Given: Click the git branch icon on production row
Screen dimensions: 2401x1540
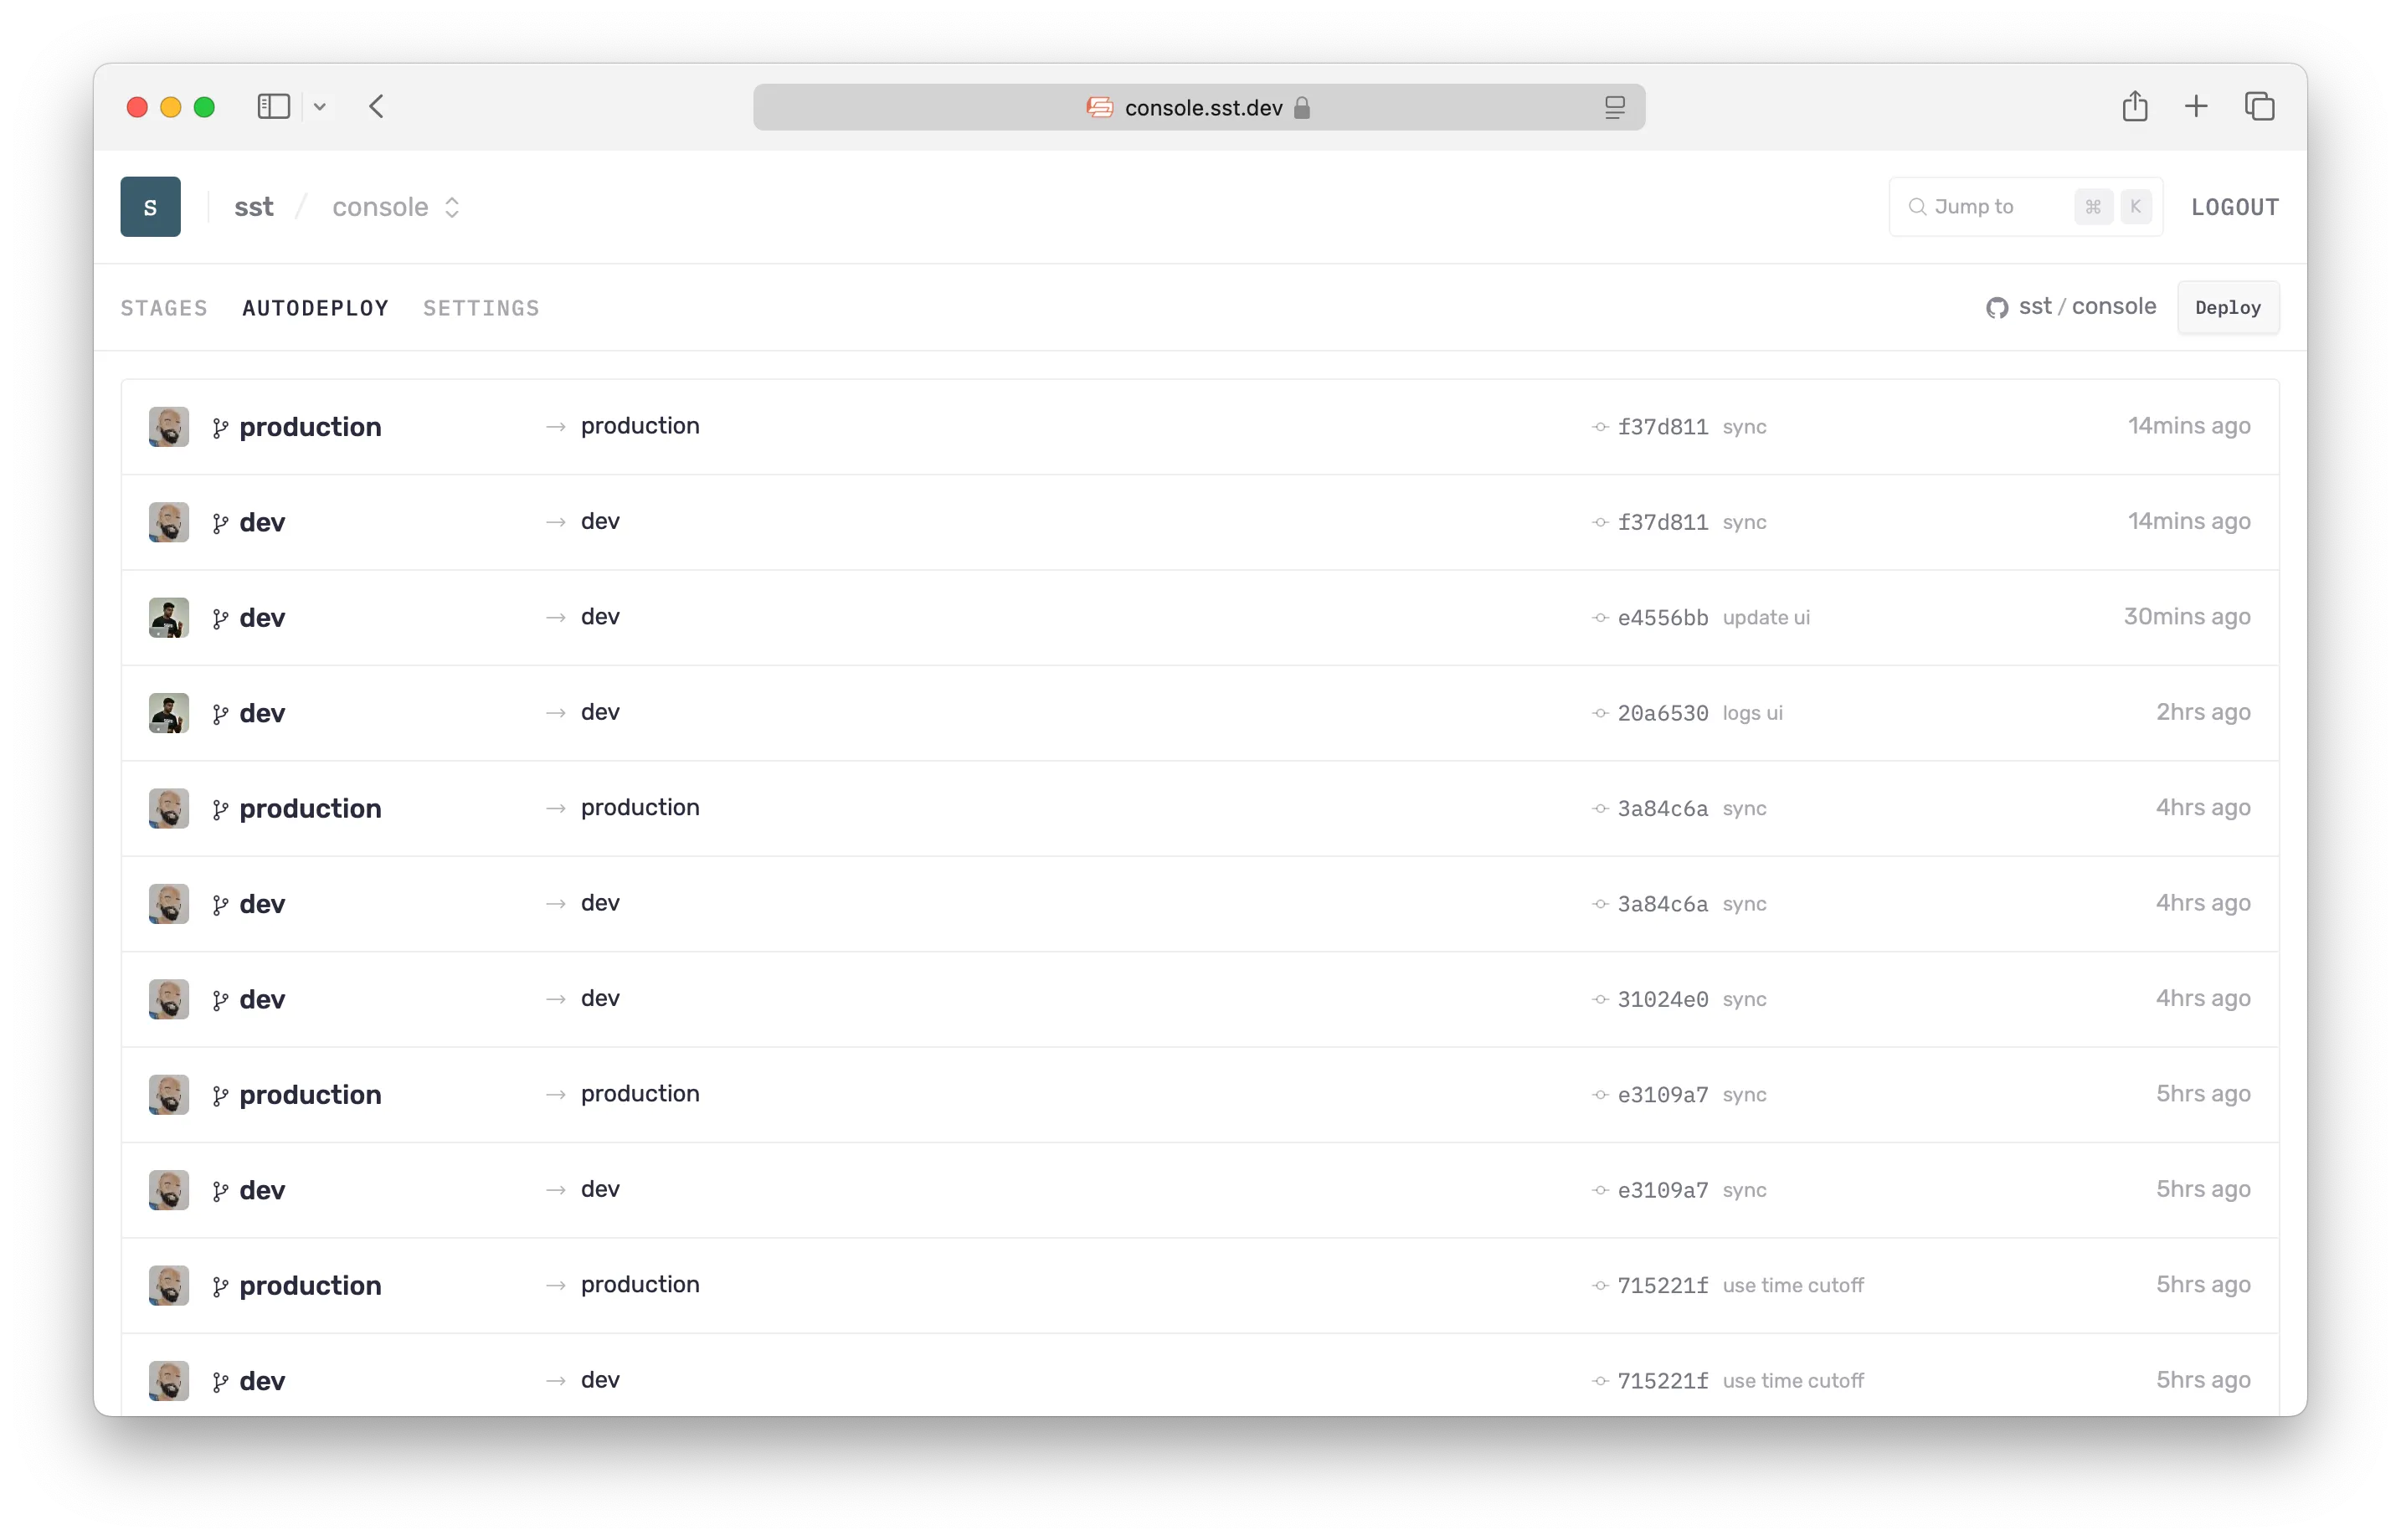Looking at the screenshot, I should [220, 425].
